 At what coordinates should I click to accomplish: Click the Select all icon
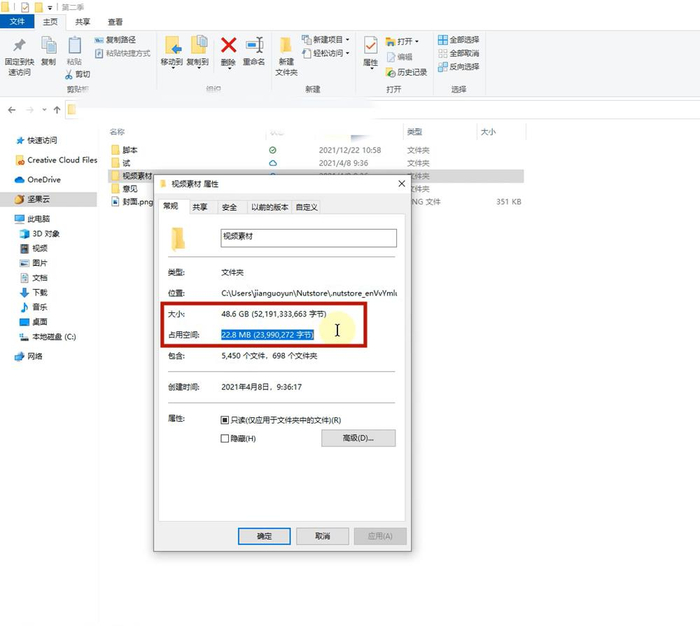(x=443, y=40)
